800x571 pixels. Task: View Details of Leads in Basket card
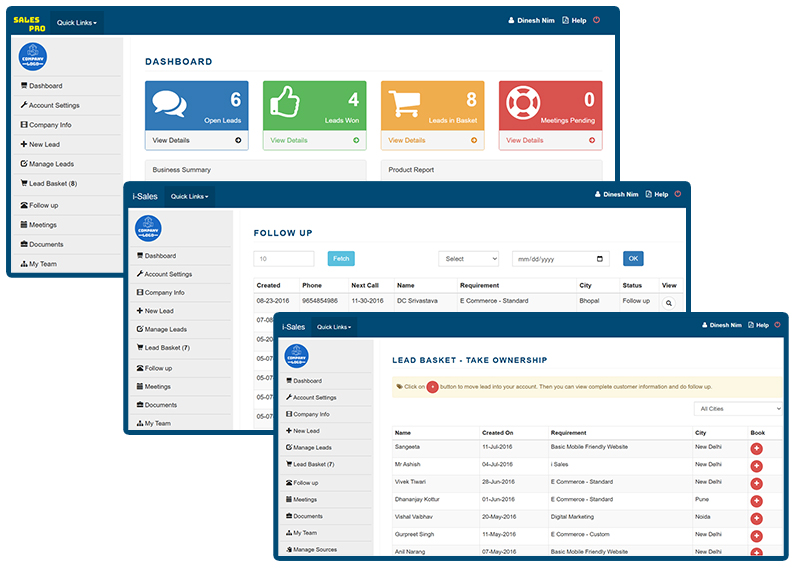[407, 140]
